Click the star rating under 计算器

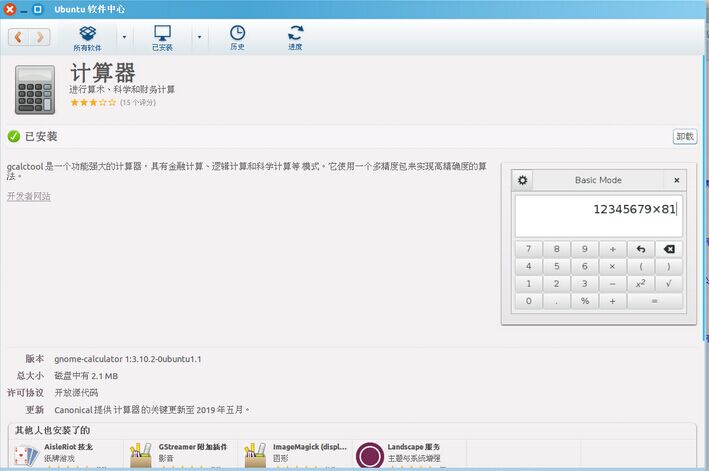pyautogui.click(x=93, y=103)
